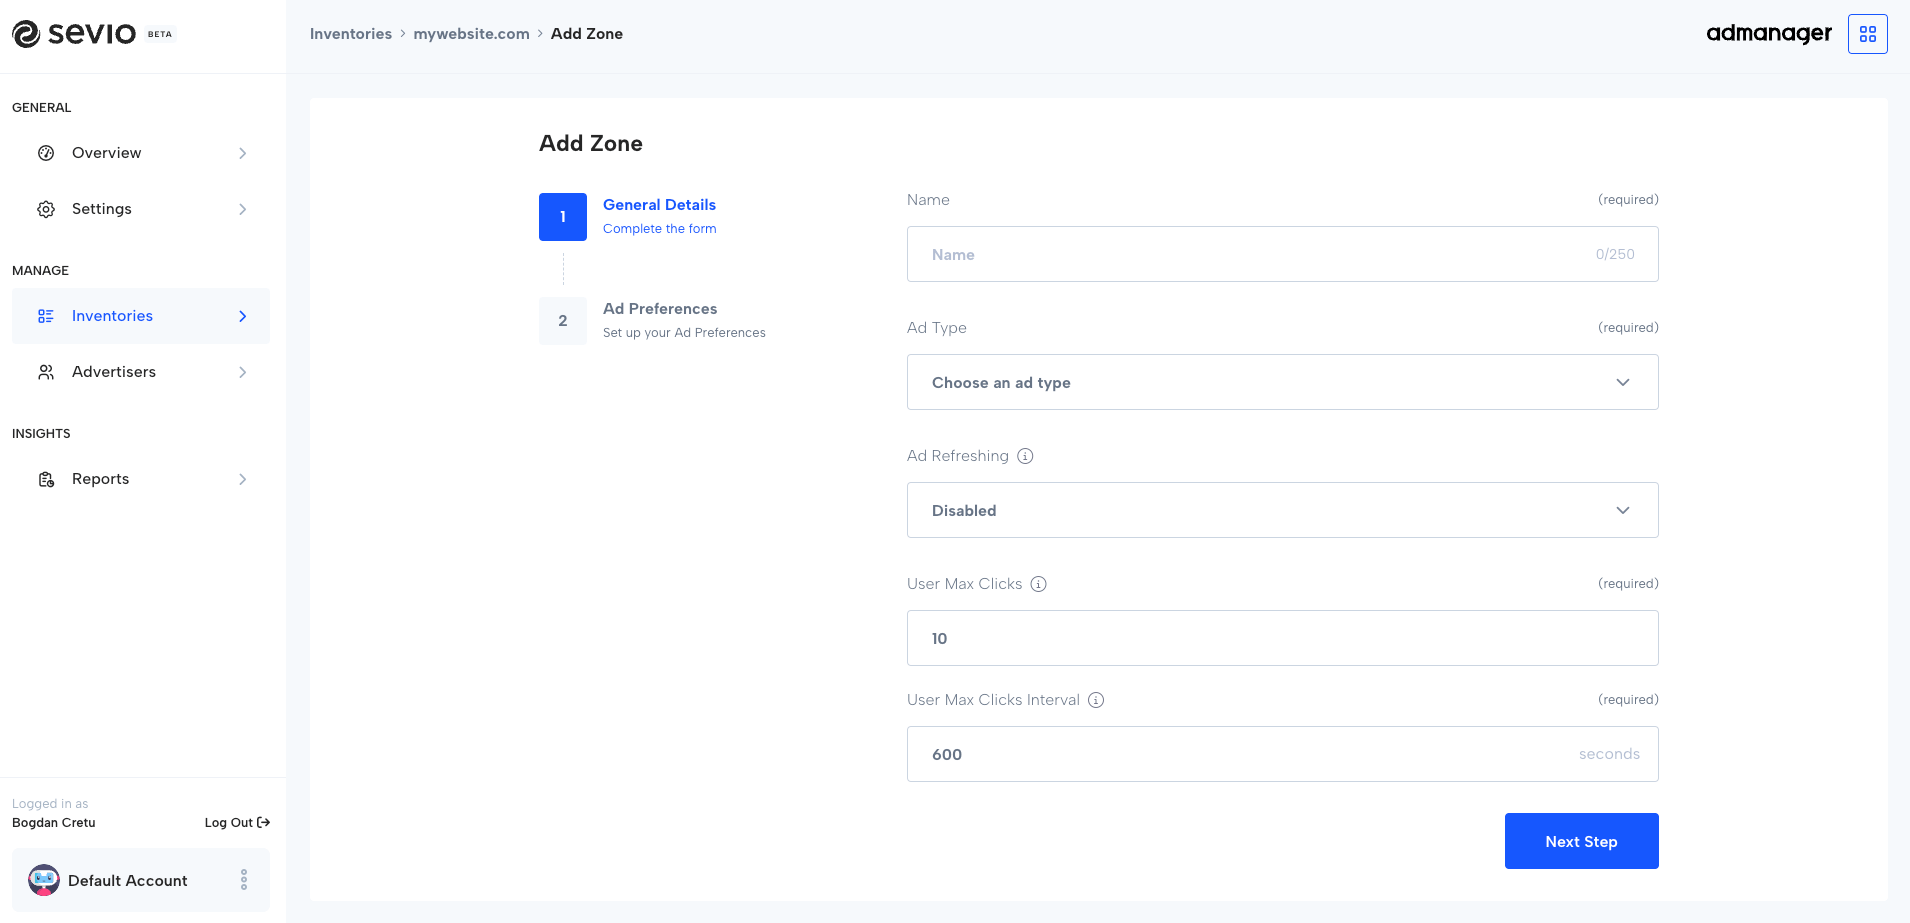1910x923 pixels.
Task: Open the apps grid beside admanager
Action: click(x=1866, y=33)
